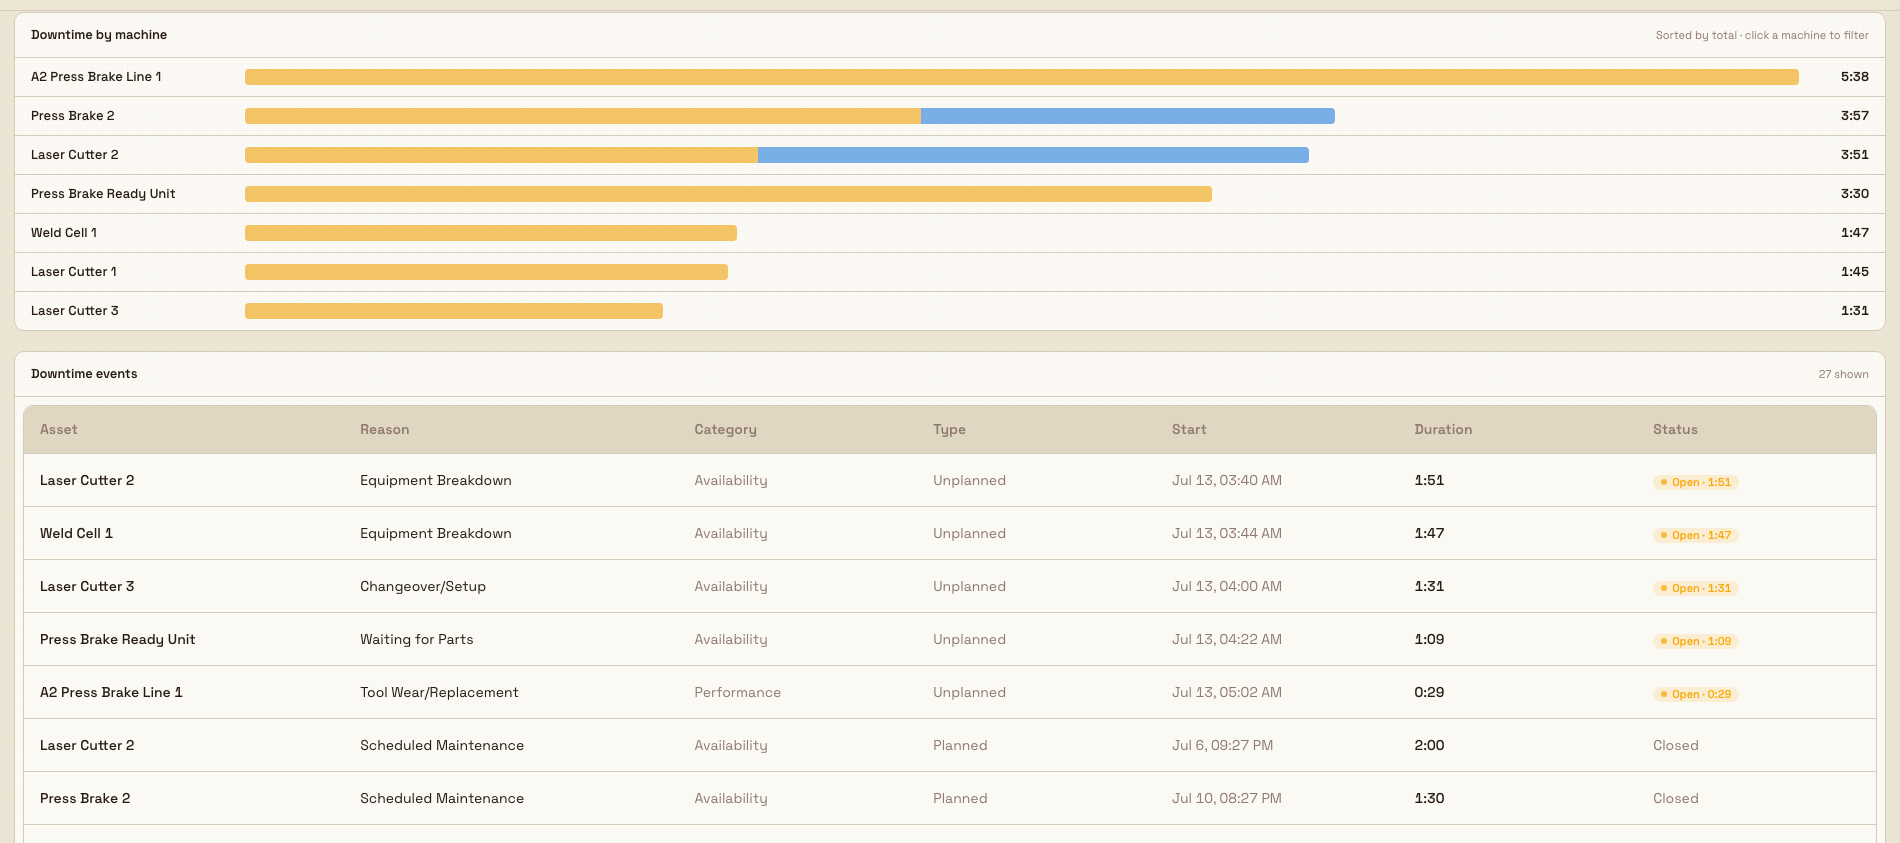The height and width of the screenshot is (843, 1900).
Task: Click the A2 Press Brake Line 1 downtime bar
Action: (x=1022, y=77)
